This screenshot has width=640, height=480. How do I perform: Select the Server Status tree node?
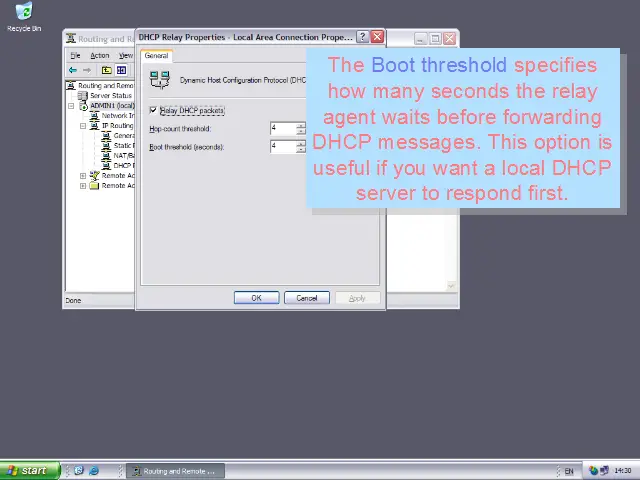110,96
